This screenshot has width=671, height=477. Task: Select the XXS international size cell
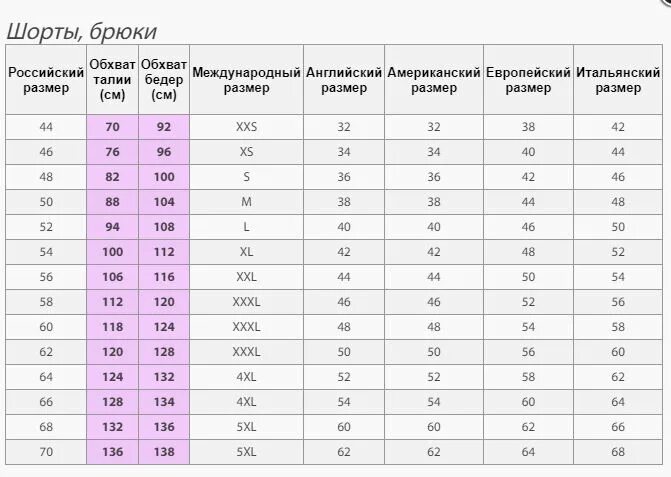coord(246,127)
